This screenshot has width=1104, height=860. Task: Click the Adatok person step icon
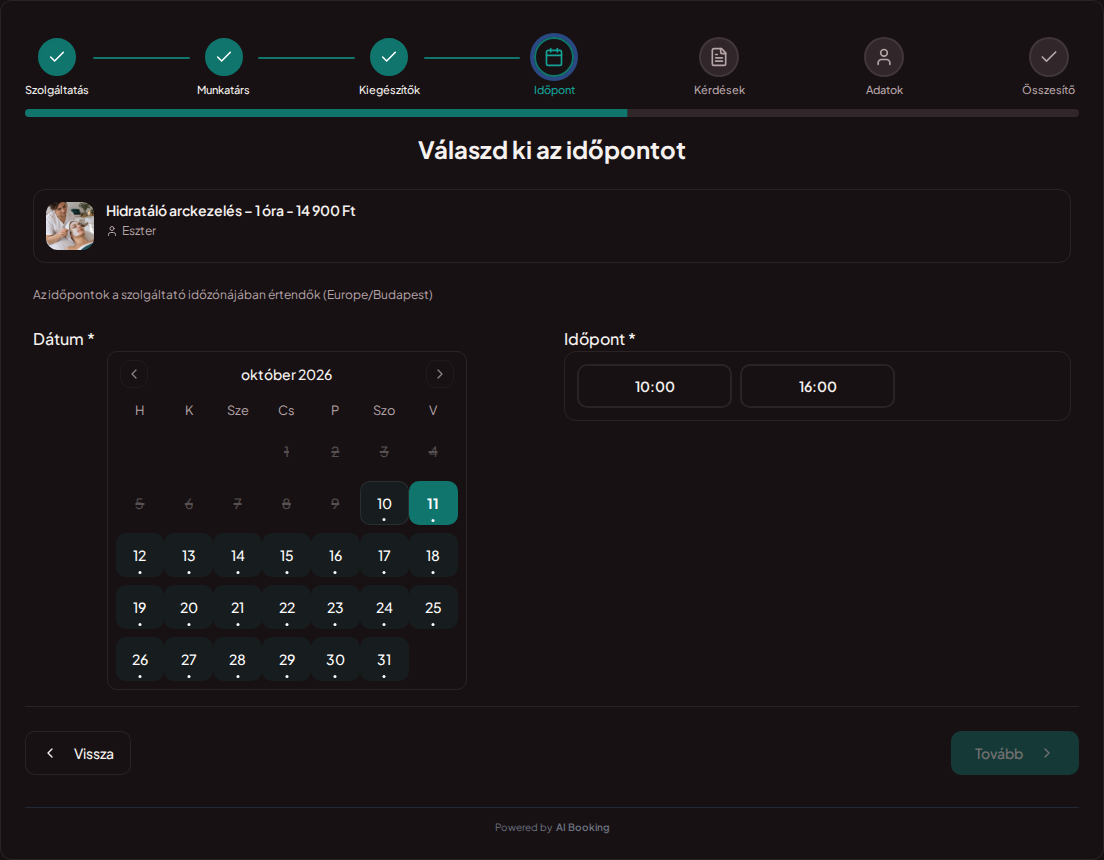coord(884,57)
